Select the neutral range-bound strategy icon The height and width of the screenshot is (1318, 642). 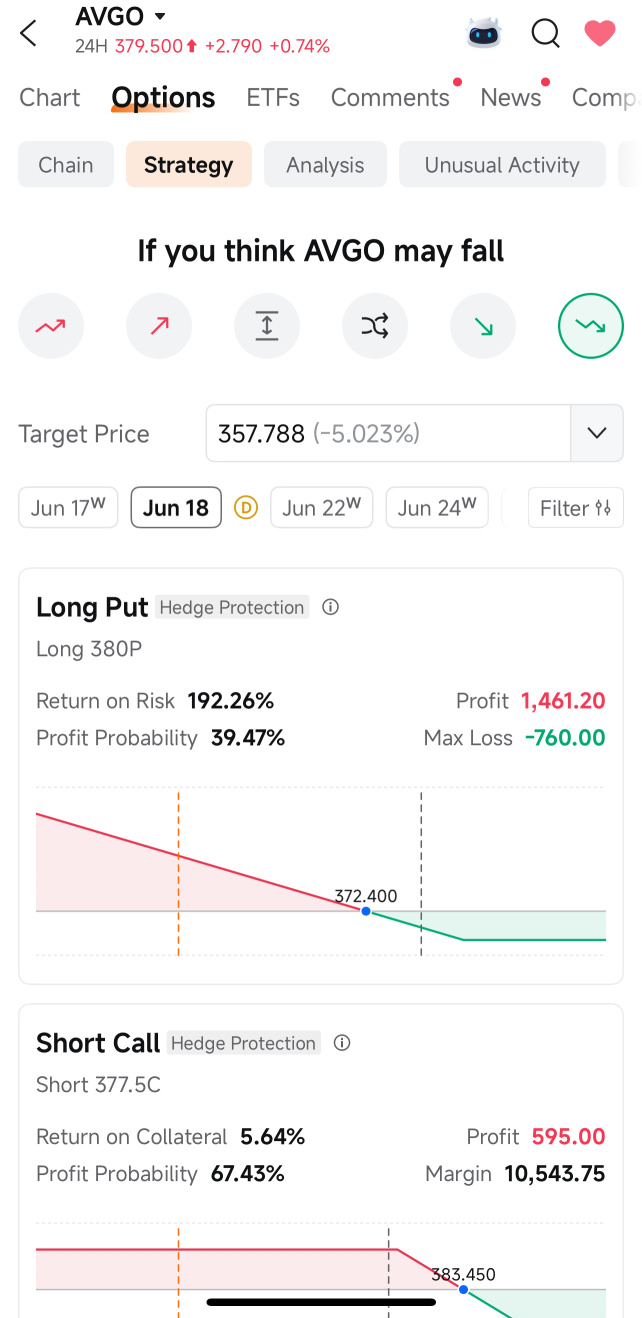click(x=267, y=325)
